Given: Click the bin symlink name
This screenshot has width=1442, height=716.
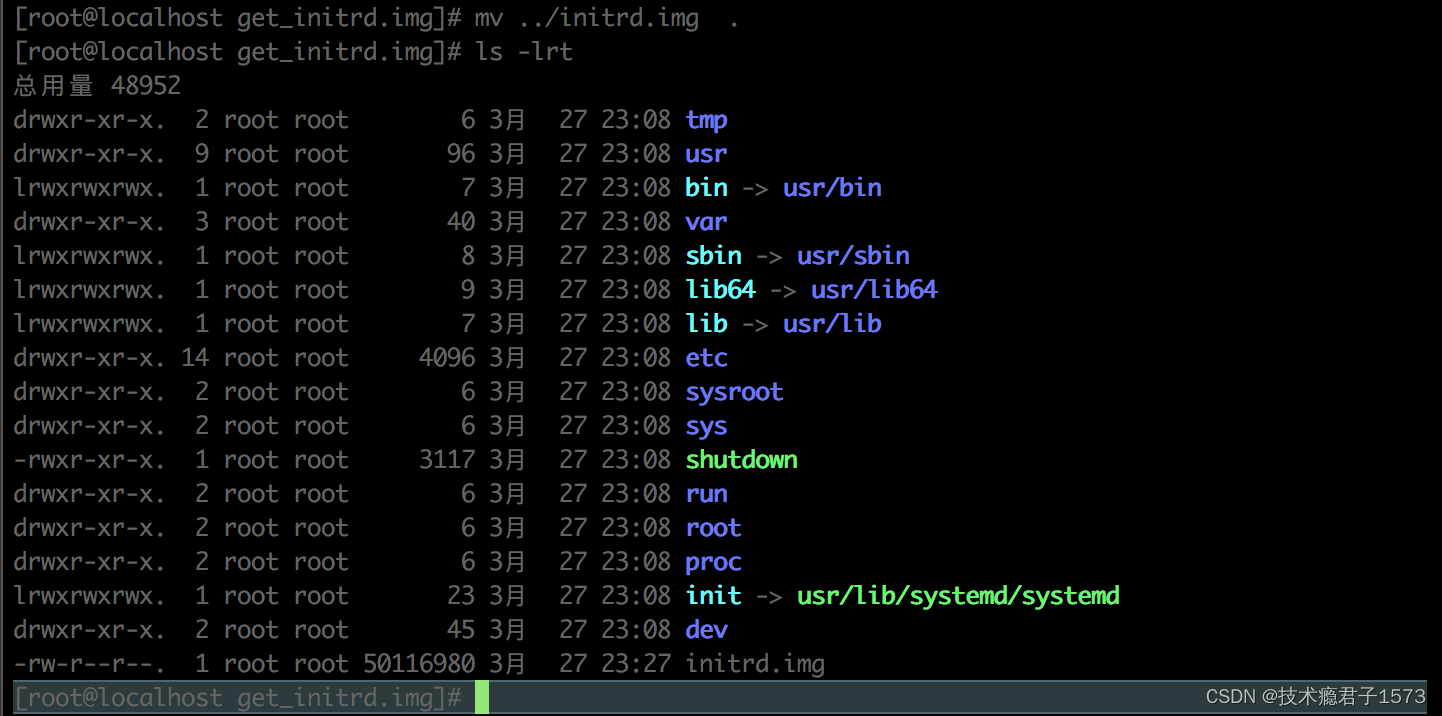Looking at the screenshot, I should (706, 187).
